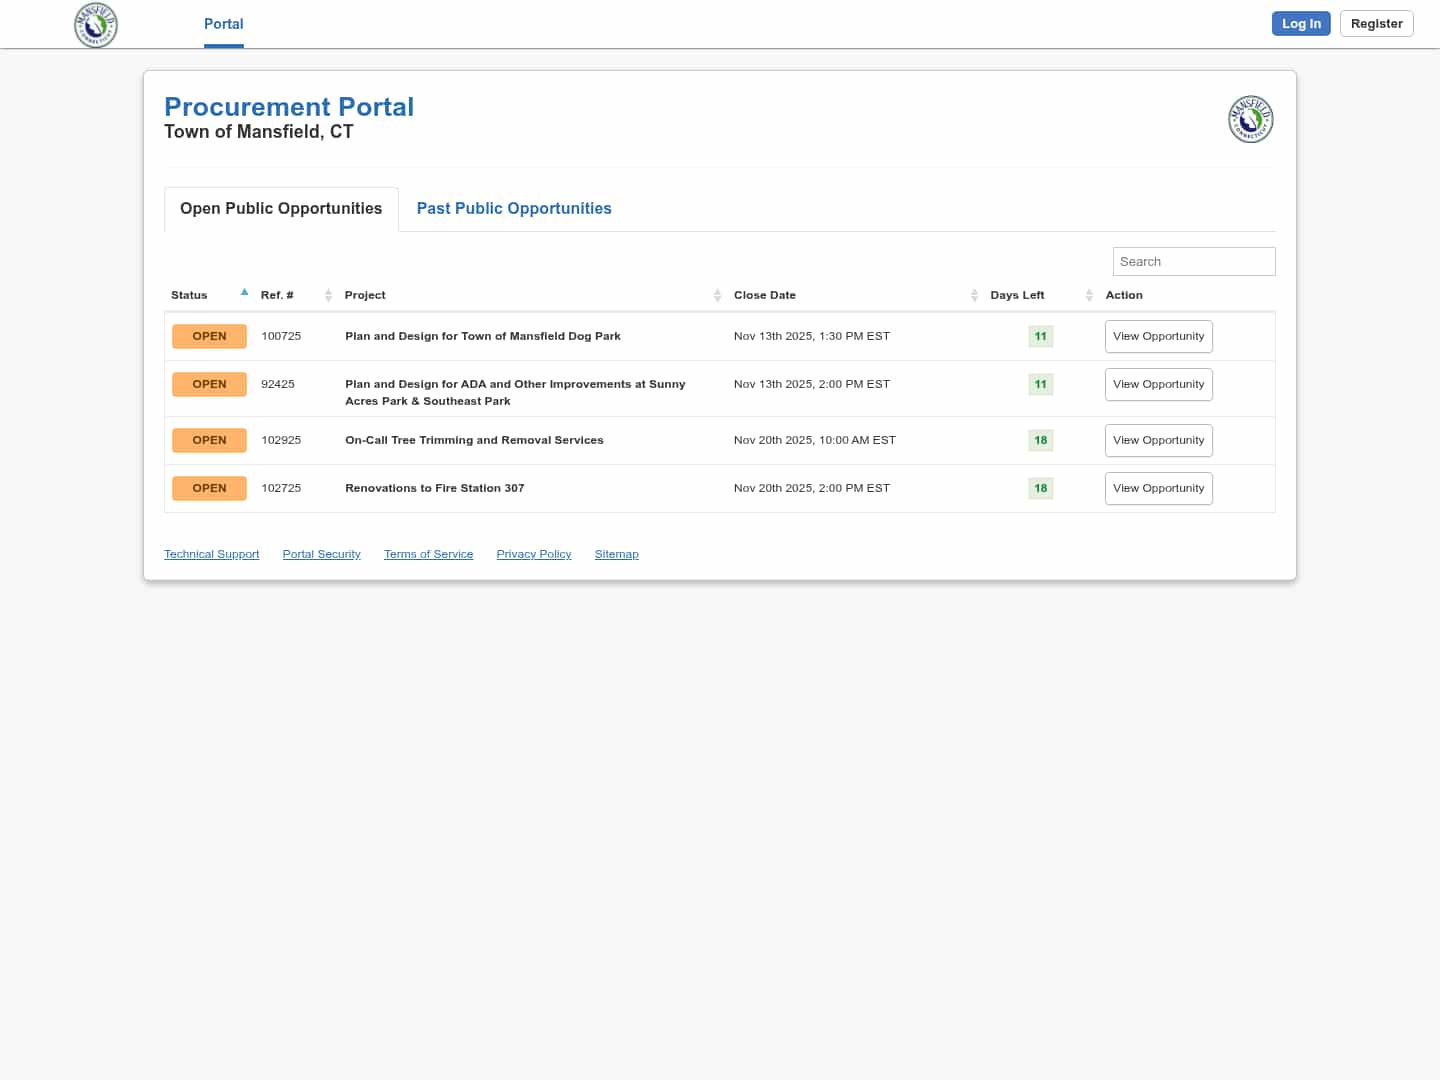1440x1080 pixels.
Task: Go to the Sitemap link
Action: [x=616, y=554]
